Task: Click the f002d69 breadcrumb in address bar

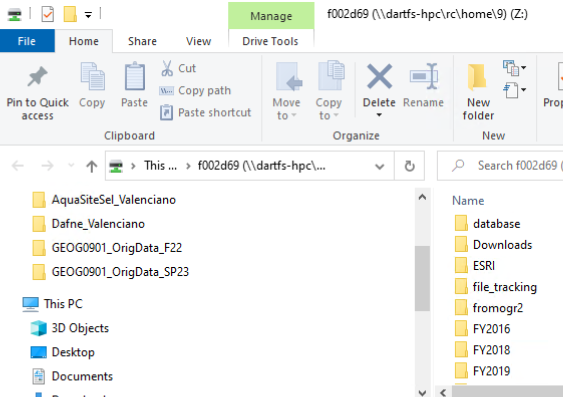Action: (x=262, y=165)
